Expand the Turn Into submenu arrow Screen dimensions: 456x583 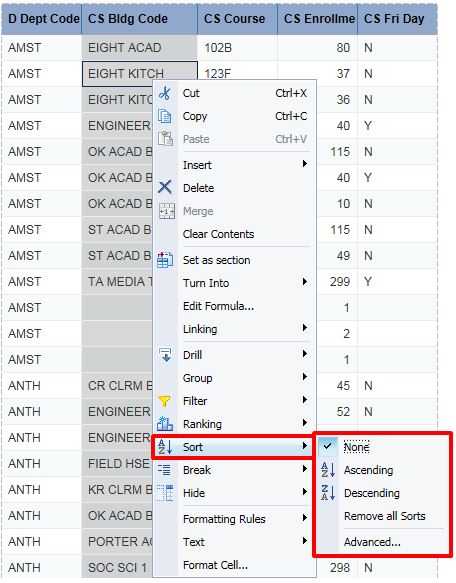pyautogui.click(x=305, y=282)
